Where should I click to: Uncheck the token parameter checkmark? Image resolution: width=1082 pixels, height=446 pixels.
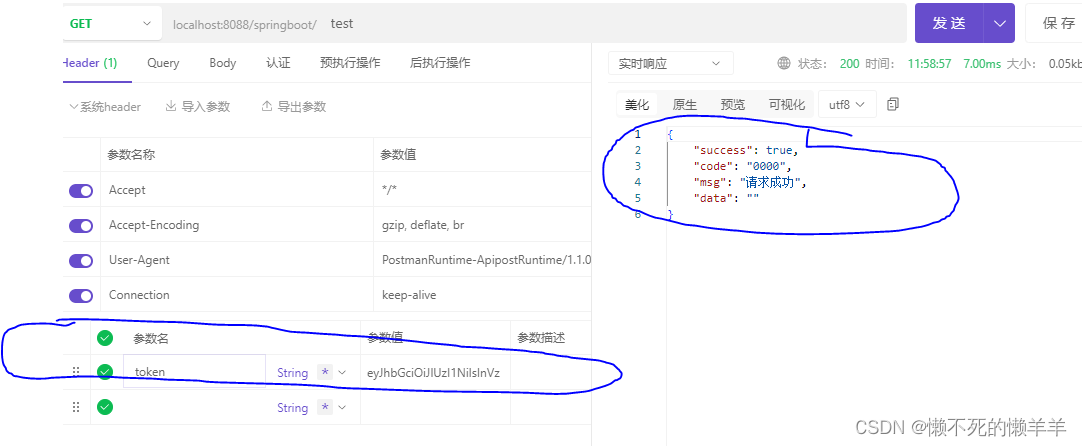tap(105, 372)
